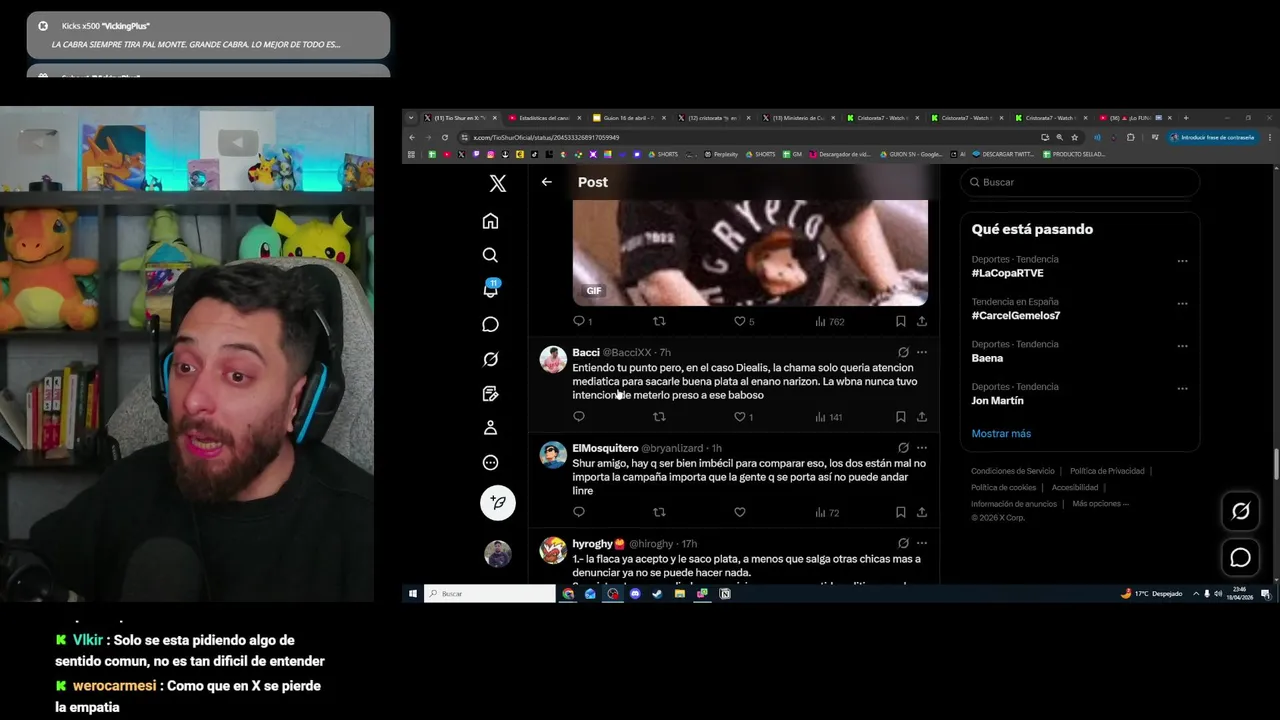Share ElMosquitero's comment
The height and width of the screenshot is (720, 1280).
[x=921, y=512]
